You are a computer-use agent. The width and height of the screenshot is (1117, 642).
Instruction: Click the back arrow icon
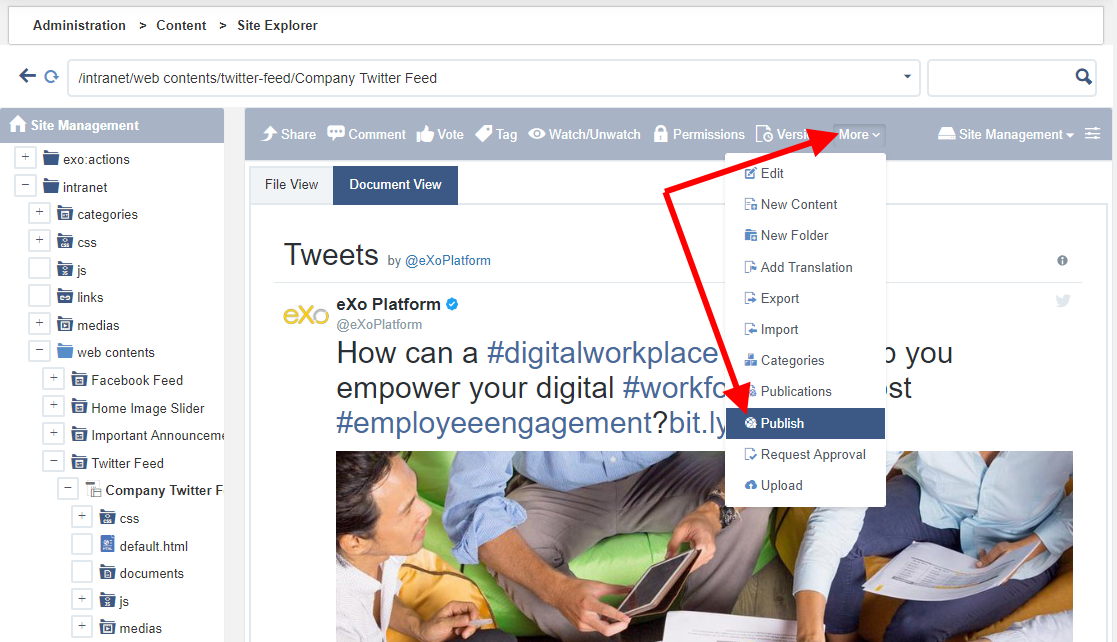coord(27,76)
